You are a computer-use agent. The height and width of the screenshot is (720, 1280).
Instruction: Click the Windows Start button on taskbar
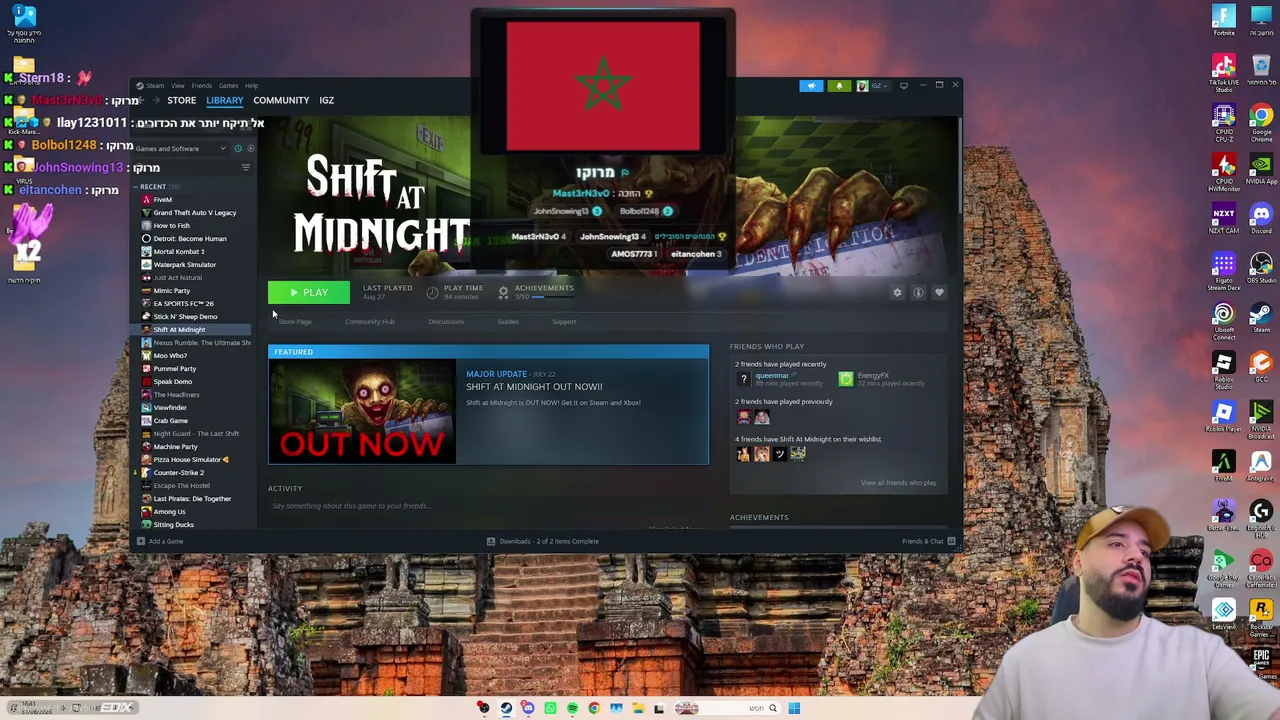click(794, 708)
